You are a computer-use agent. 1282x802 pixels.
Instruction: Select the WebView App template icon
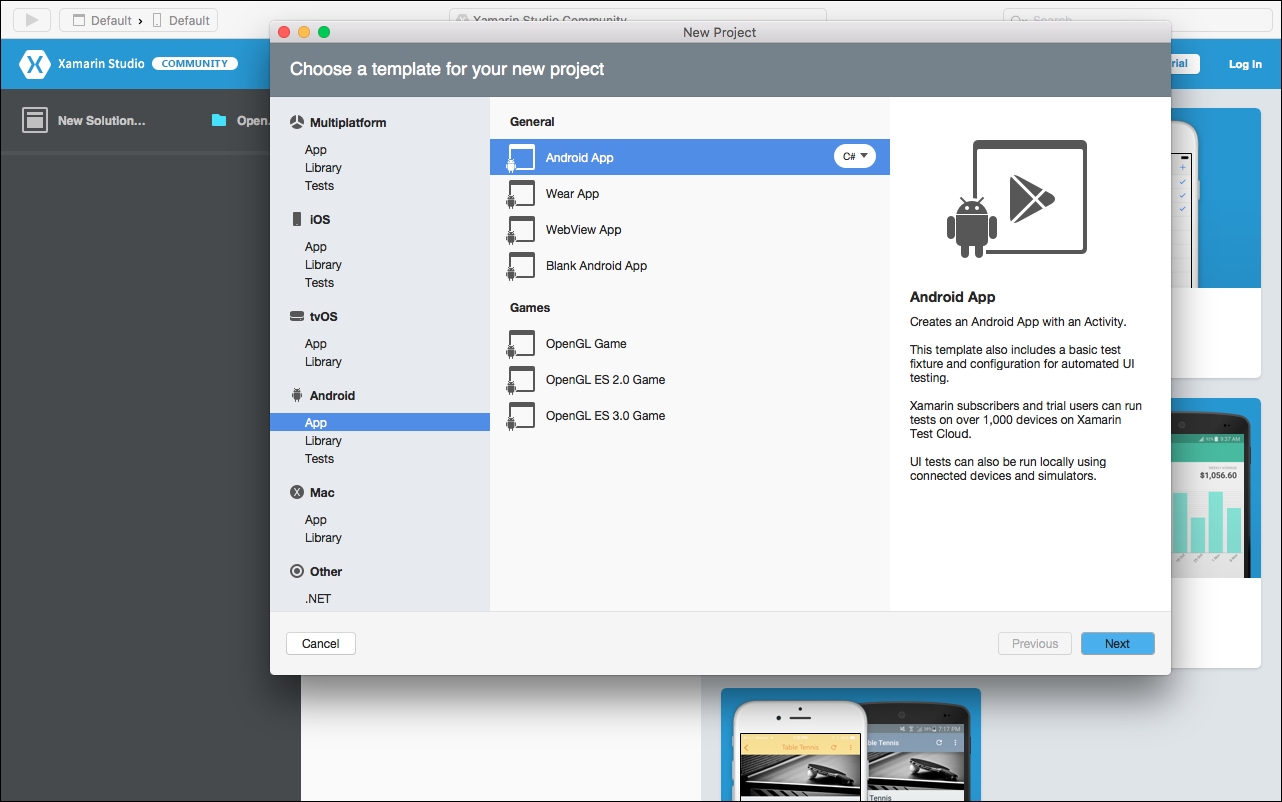coord(521,230)
